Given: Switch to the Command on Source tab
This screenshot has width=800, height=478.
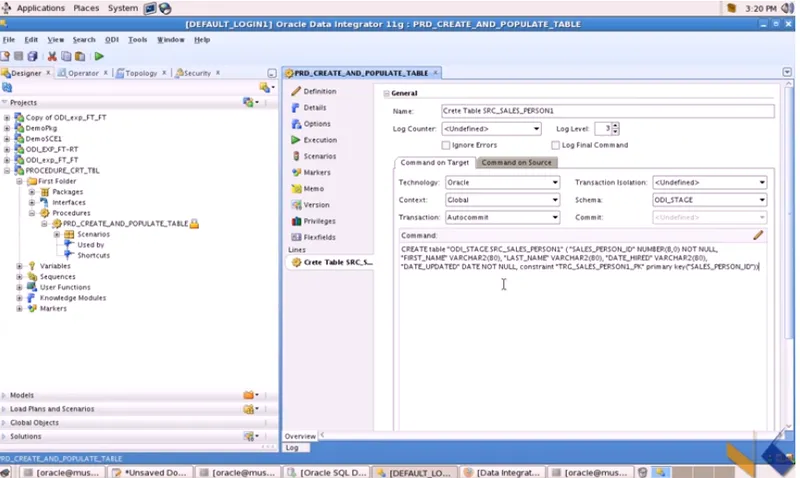Looking at the screenshot, I should coord(516,163).
